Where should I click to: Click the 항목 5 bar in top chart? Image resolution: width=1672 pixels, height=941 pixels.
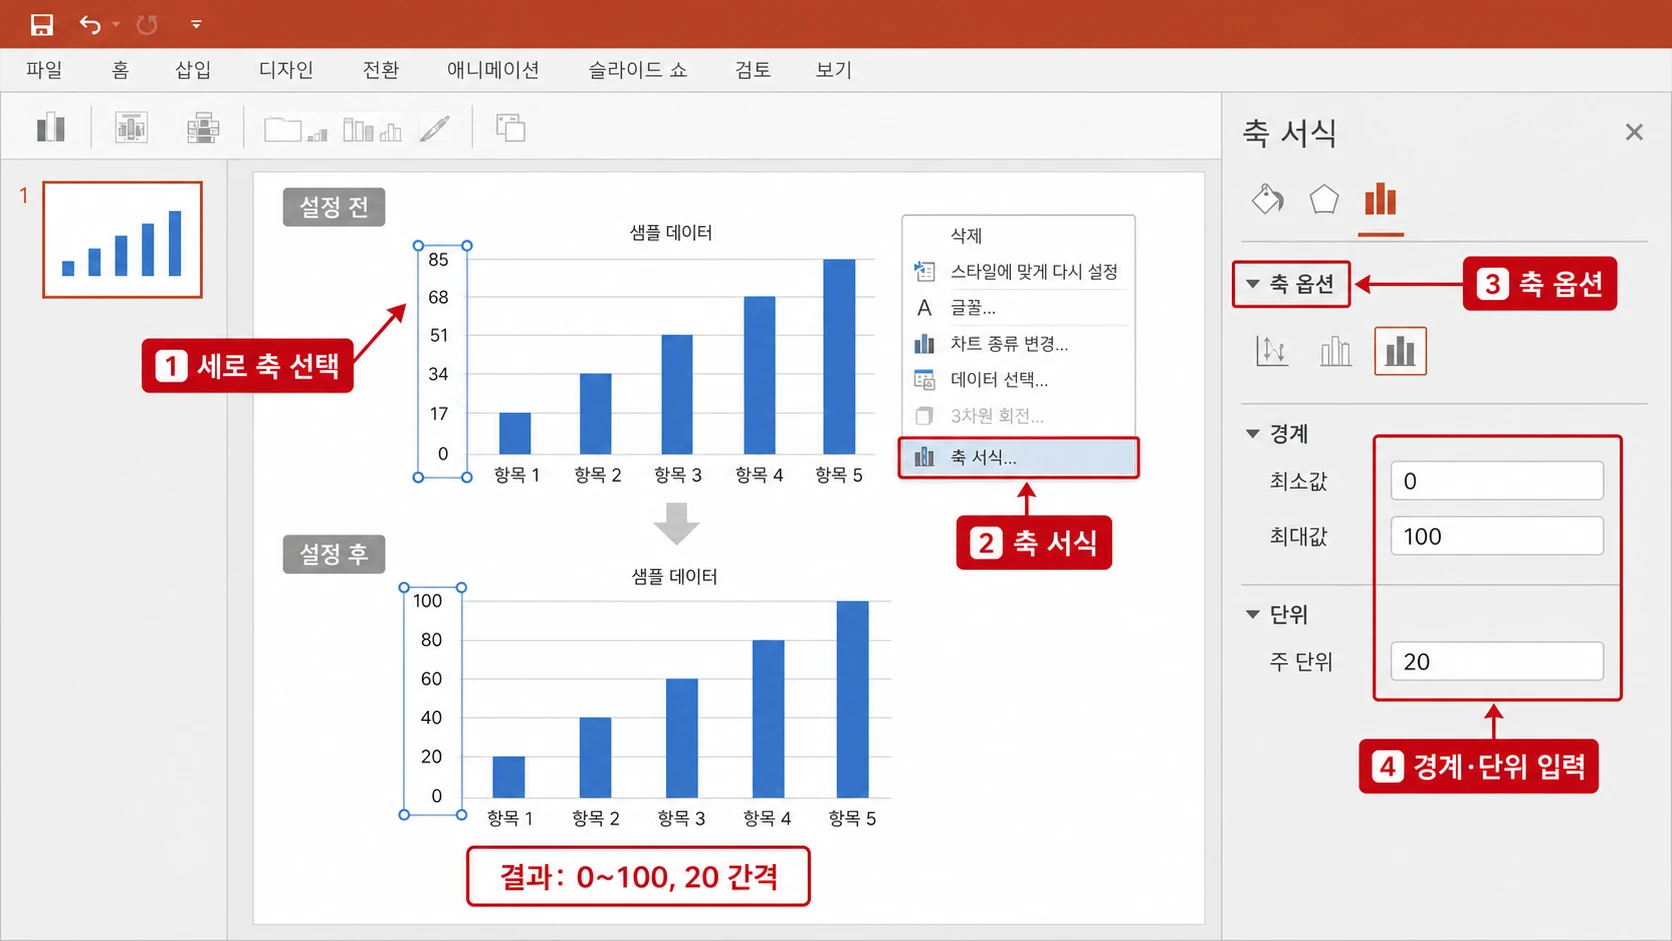coord(839,356)
